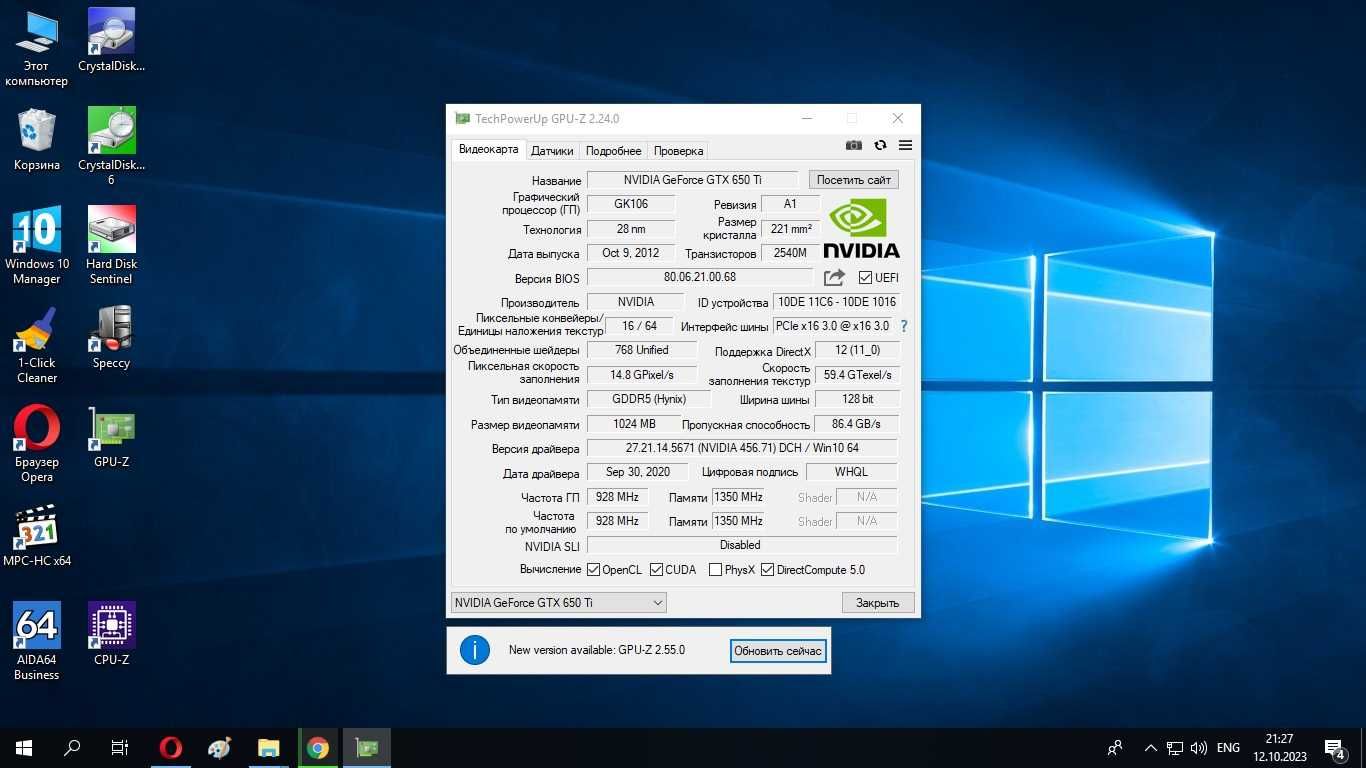
Task: Take a GPU-Z screenshot with camera icon
Action: (x=853, y=145)
